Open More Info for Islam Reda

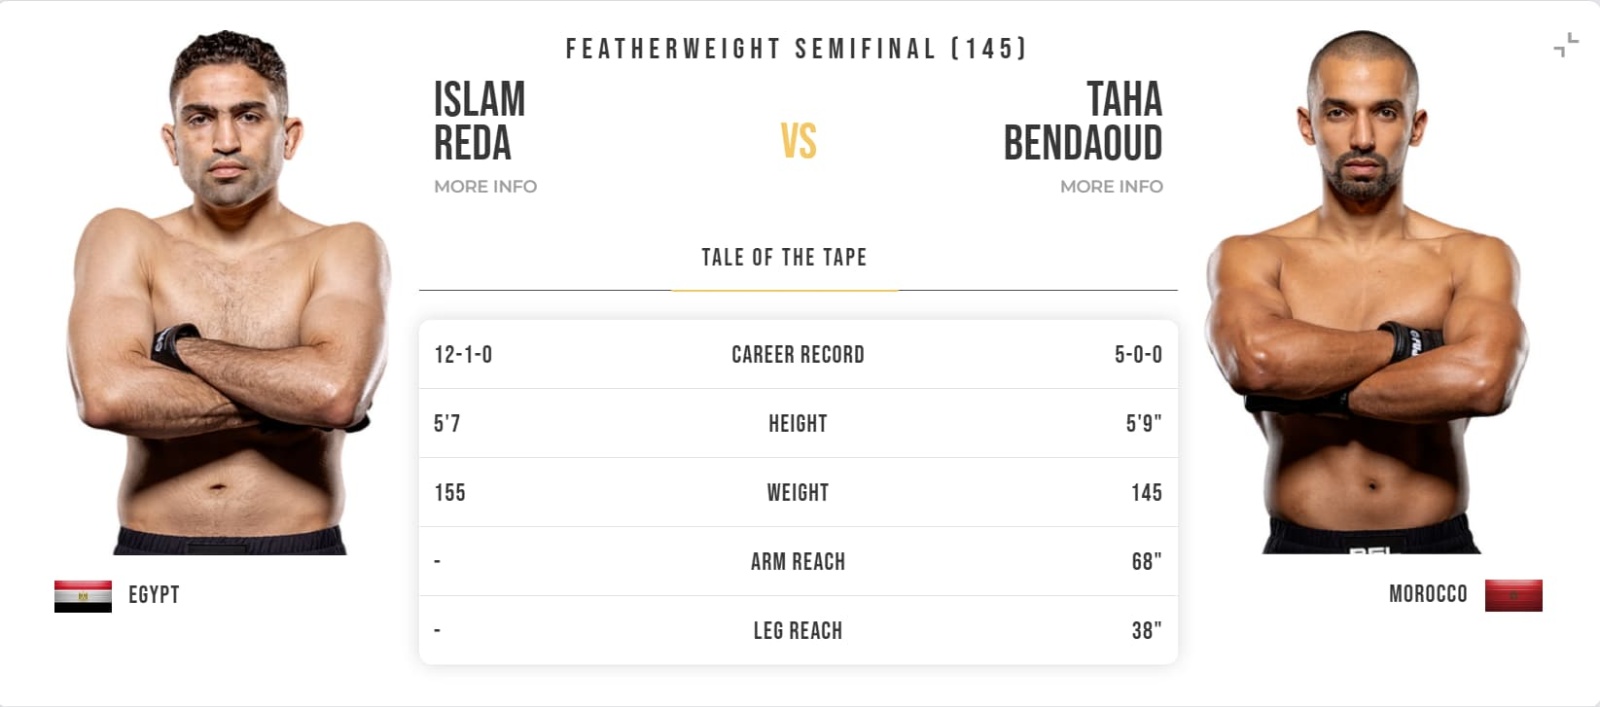pyautogui.click(x=485, y=186)
